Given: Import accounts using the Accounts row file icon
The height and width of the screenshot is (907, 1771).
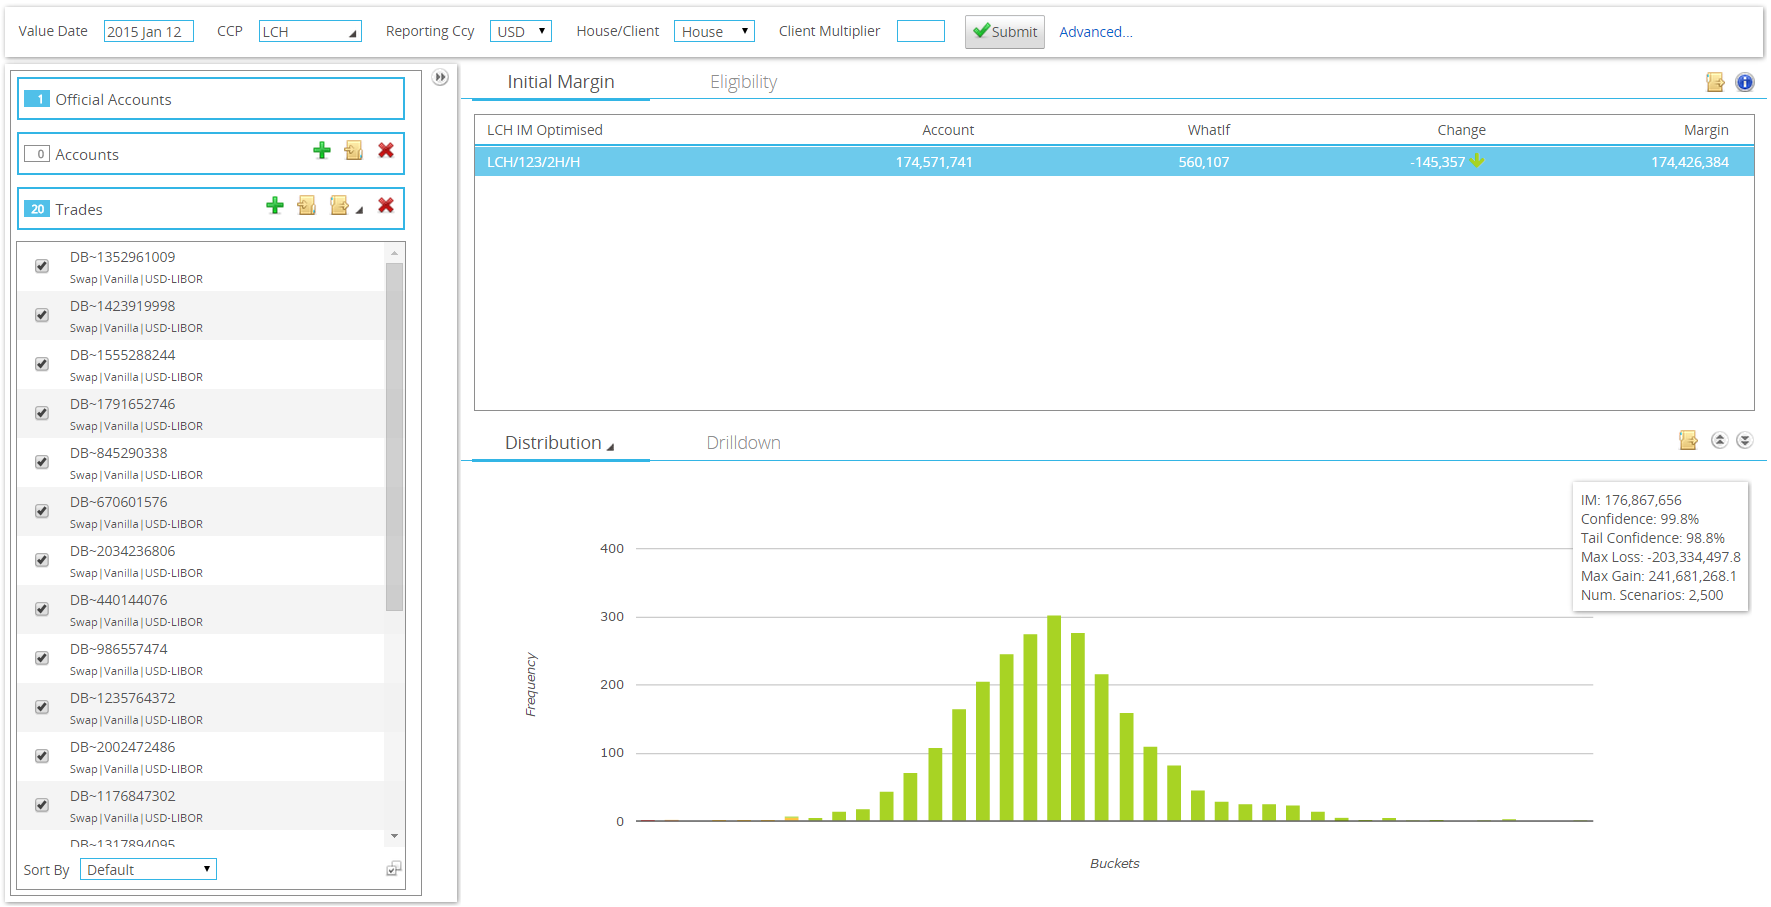Looking at the screenshot, I should 354,150.
